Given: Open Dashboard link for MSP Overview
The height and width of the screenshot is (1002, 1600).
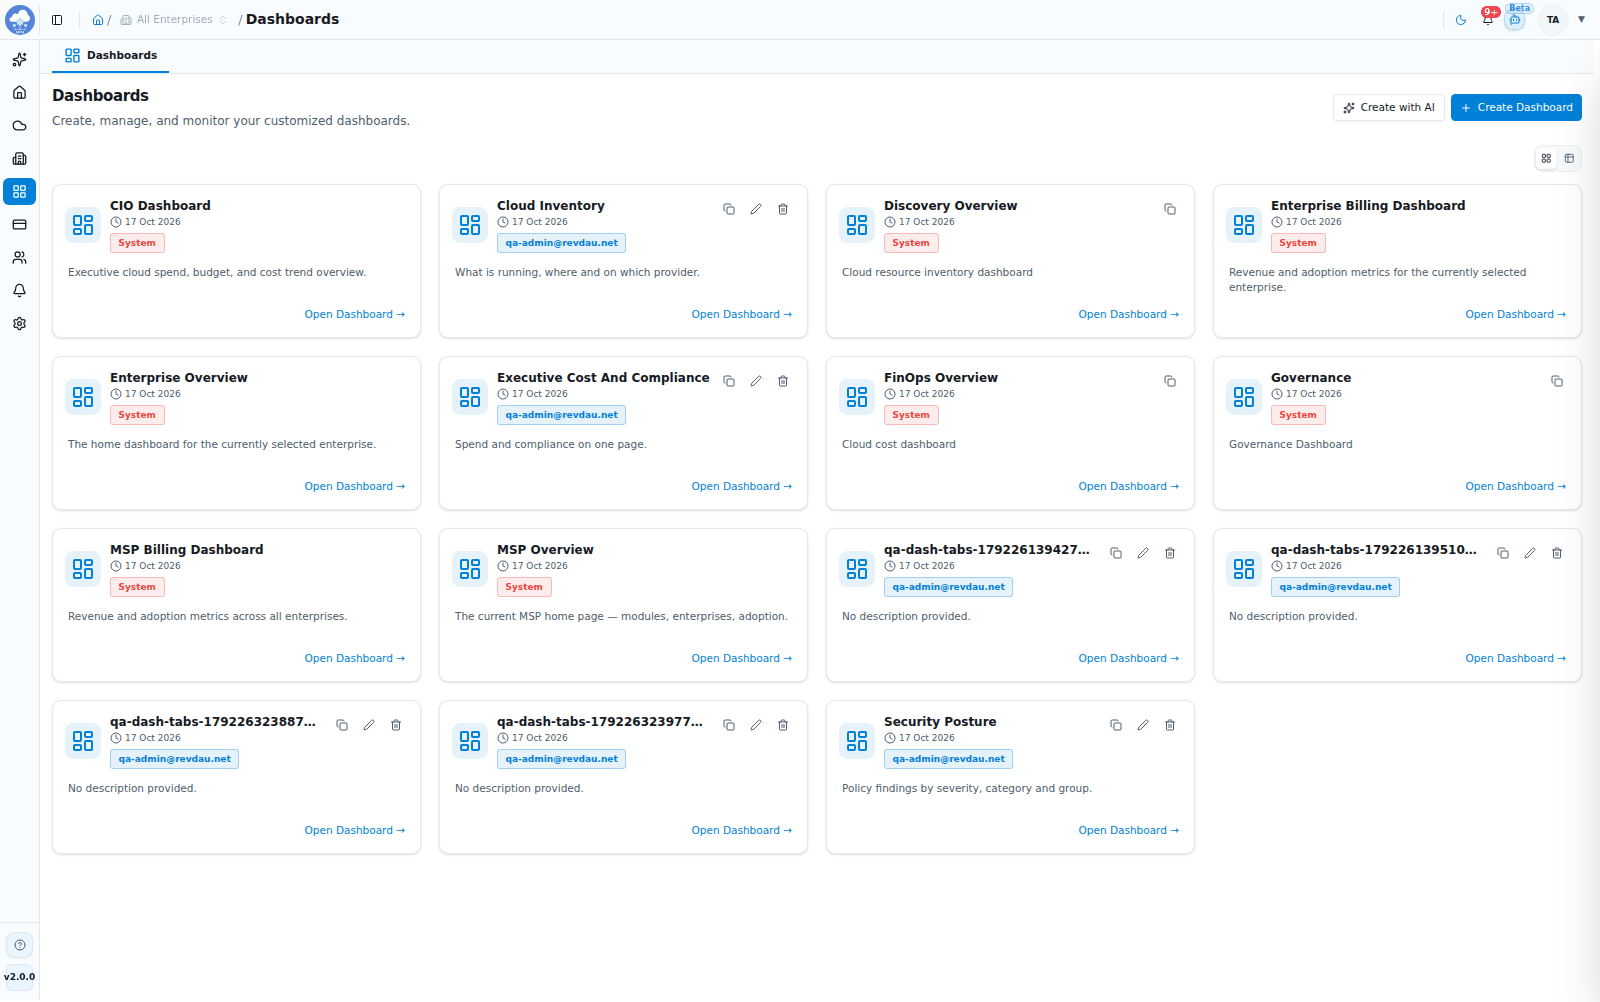Looking at the screenshot, I should [742, 659].
